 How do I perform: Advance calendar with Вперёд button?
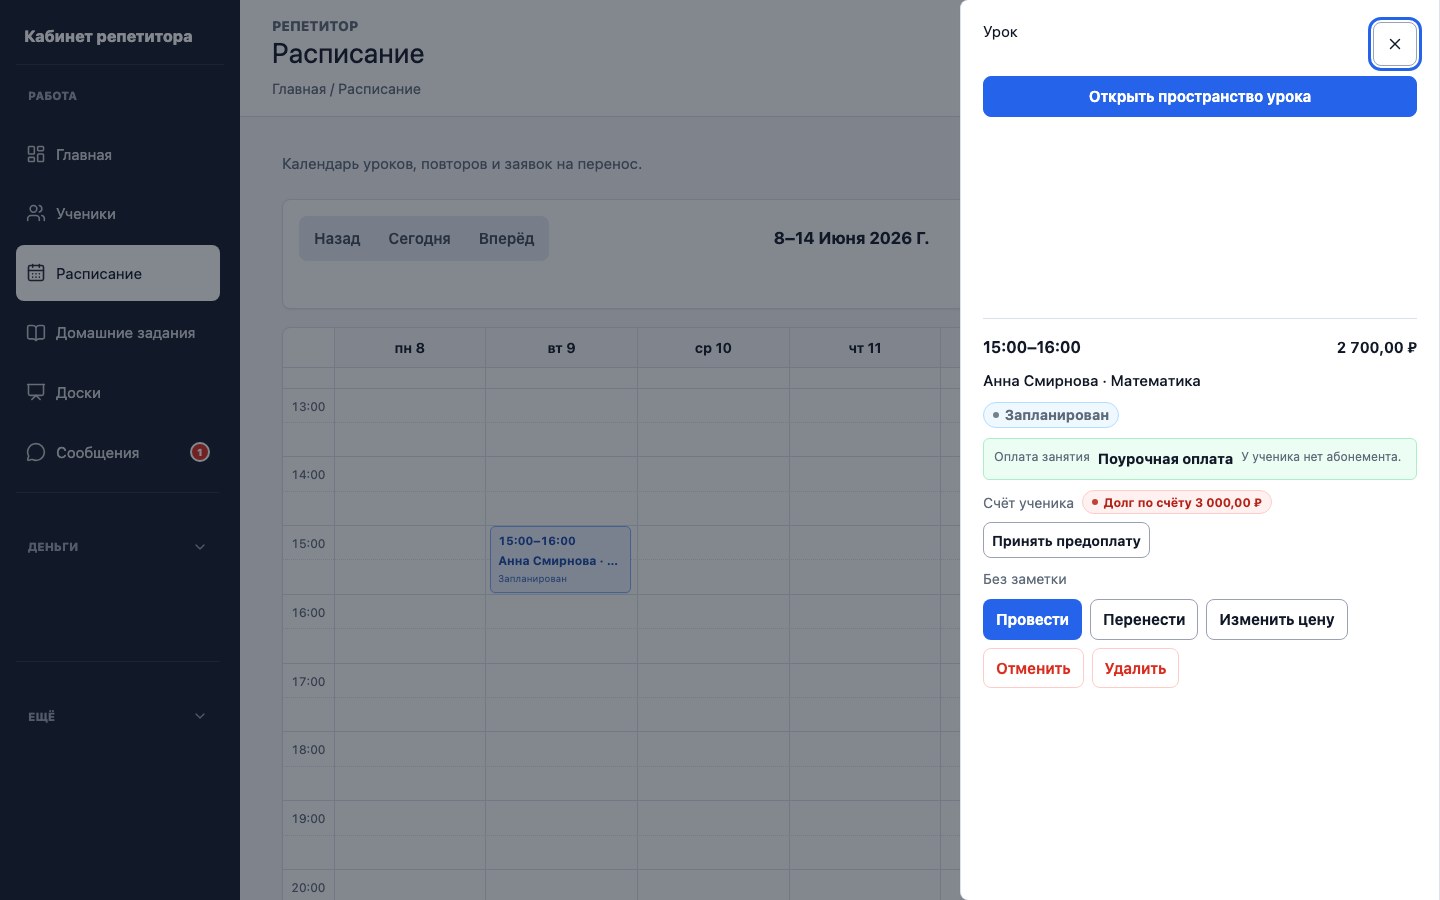pos(506,239)
